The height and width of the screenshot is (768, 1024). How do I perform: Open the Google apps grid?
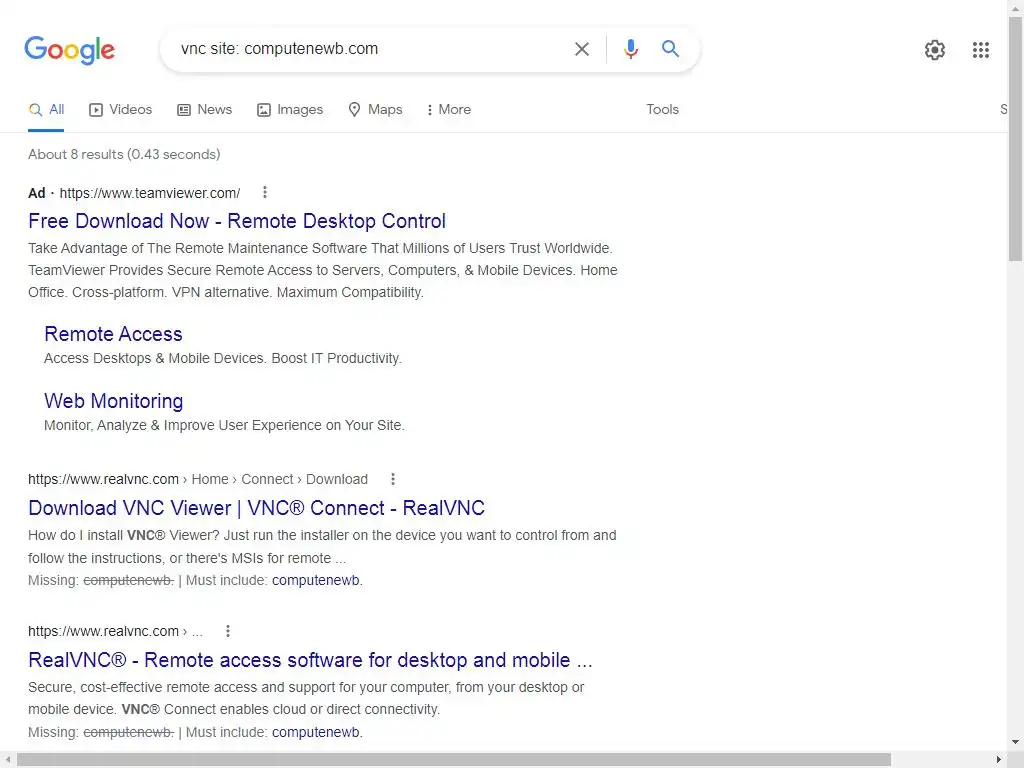[980, 50]
